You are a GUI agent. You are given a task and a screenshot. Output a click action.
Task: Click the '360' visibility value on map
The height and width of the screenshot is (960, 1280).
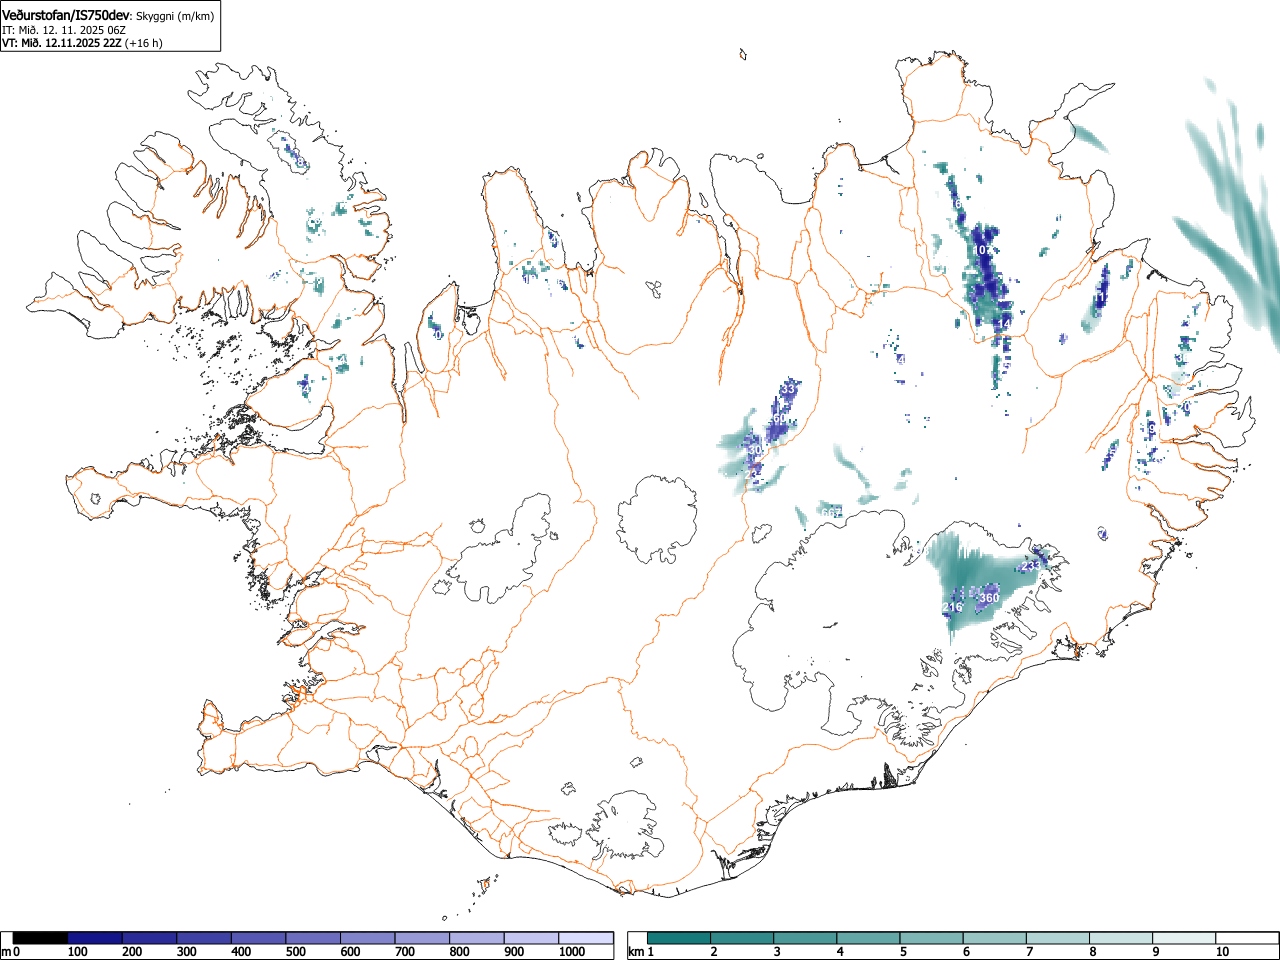click(x=988, y=598)
